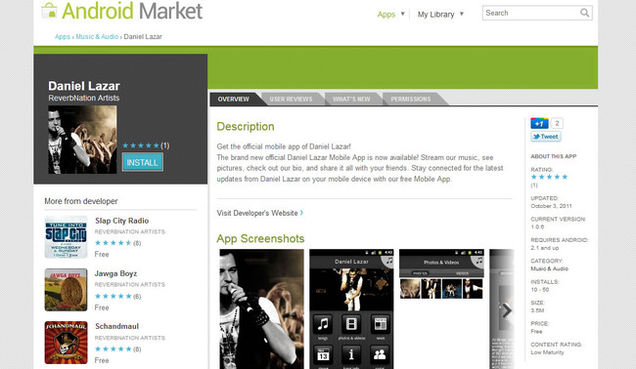The width and height of the screenshot is (636, 369).
Task: Click the My Library header label
Action: (x=436, y=15)
